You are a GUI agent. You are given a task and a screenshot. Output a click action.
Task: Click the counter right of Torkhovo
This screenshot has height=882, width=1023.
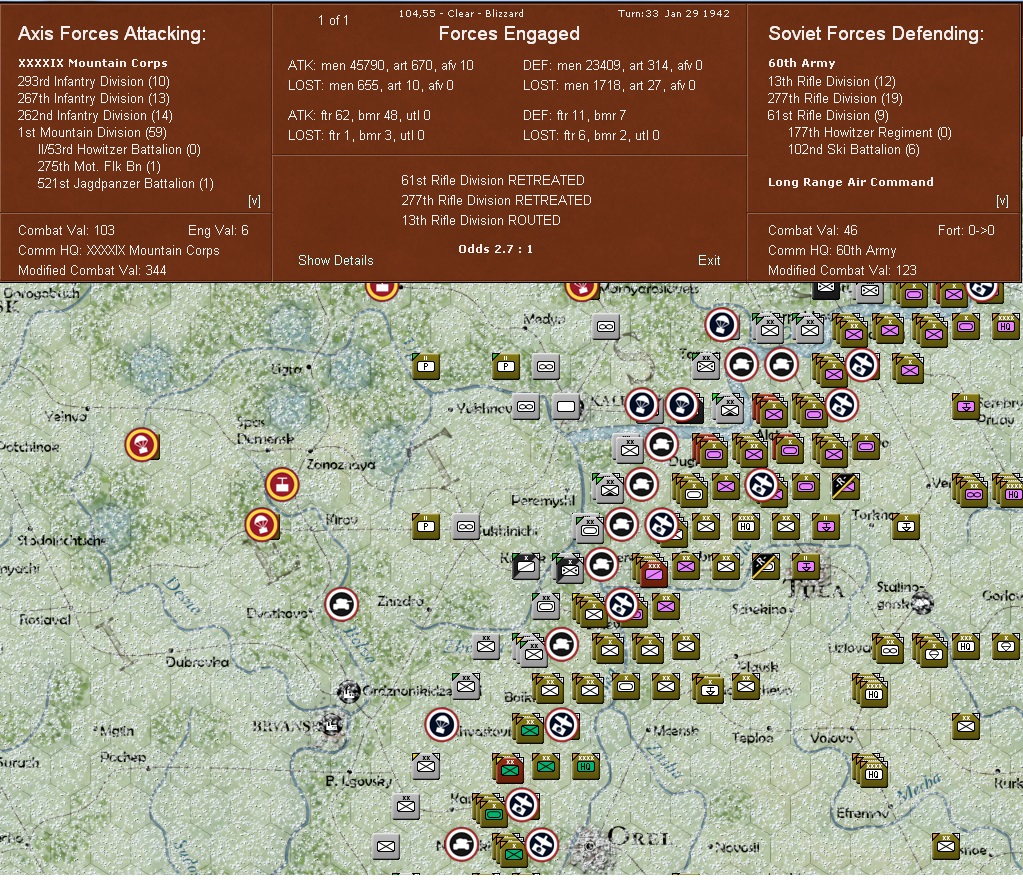click(906, 526)
